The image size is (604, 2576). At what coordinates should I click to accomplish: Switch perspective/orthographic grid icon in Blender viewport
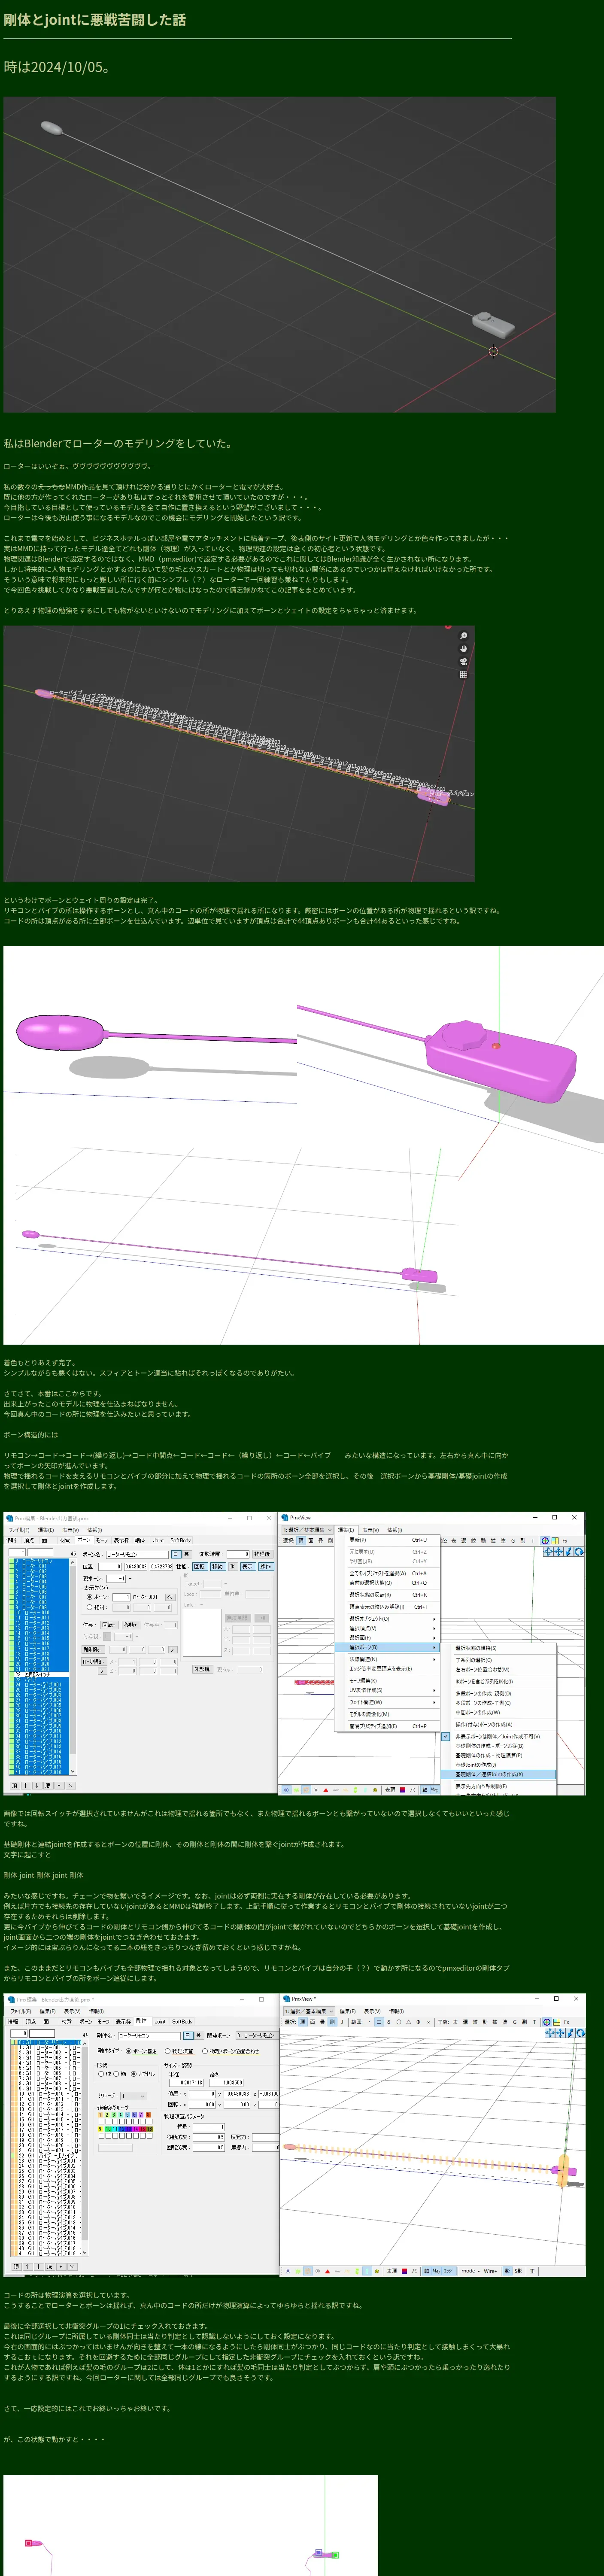click(463, 675)
